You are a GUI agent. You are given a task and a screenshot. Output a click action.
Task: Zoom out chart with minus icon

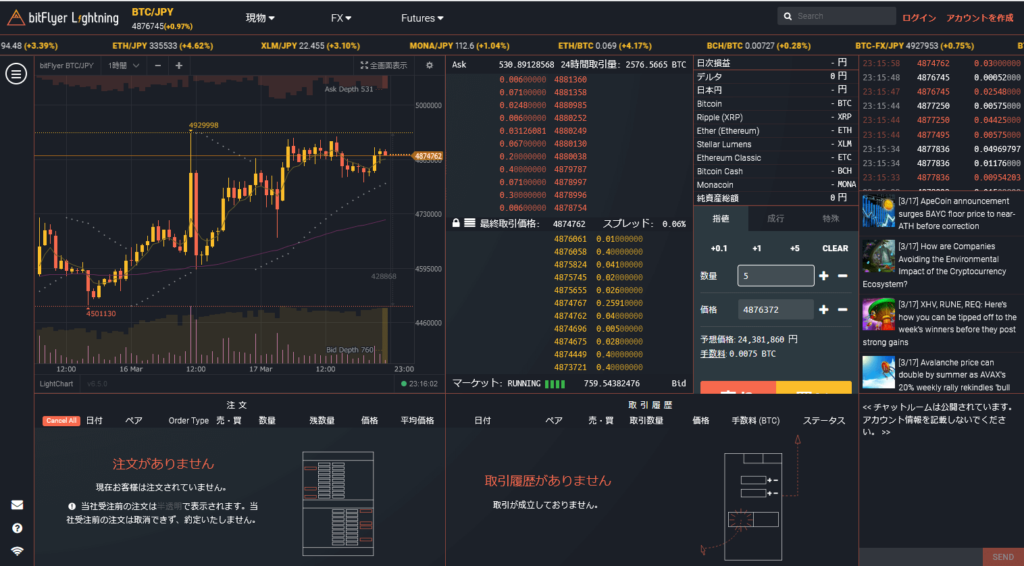pos(158,65)
